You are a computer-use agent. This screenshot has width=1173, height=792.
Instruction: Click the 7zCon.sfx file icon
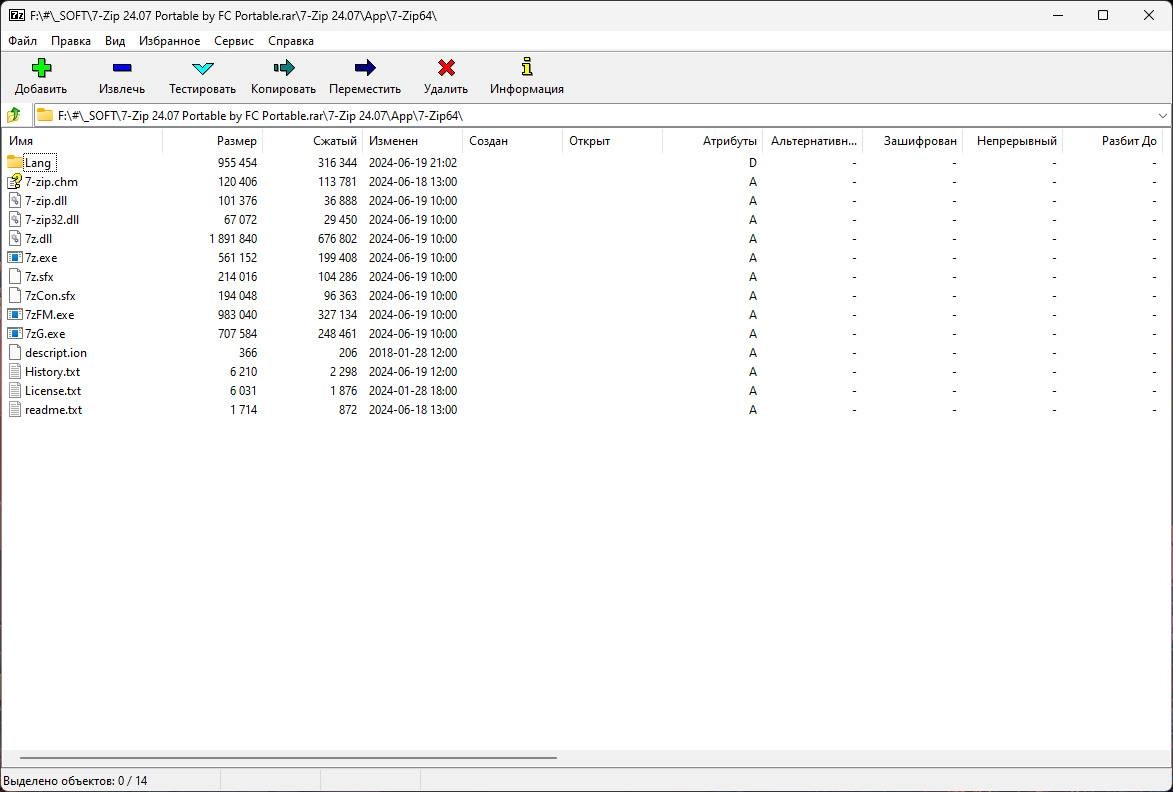pos(14,295)
